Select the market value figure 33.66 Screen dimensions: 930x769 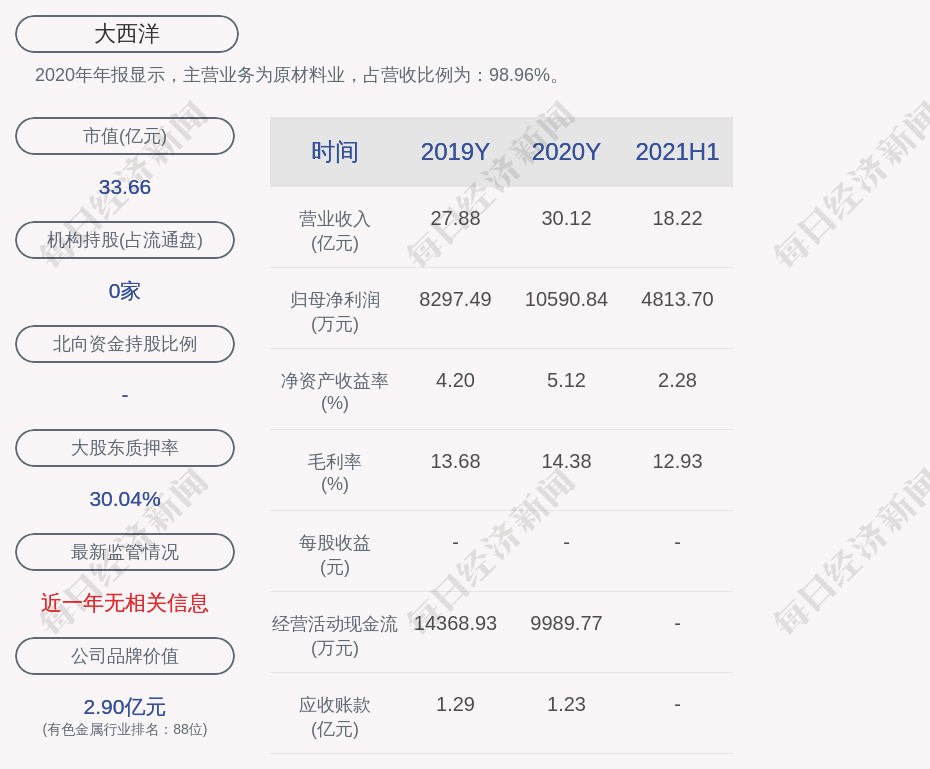[x=125, y=187]
